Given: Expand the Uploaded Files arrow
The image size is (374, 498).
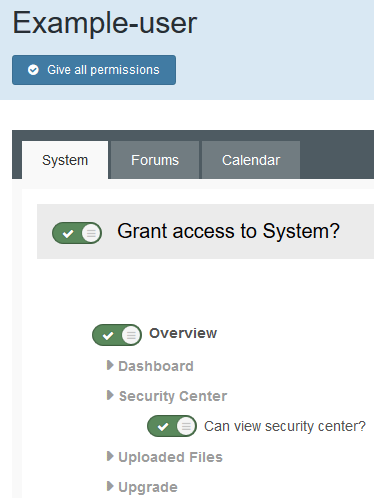Looking at the screenshot, I should tap(110, 456).
